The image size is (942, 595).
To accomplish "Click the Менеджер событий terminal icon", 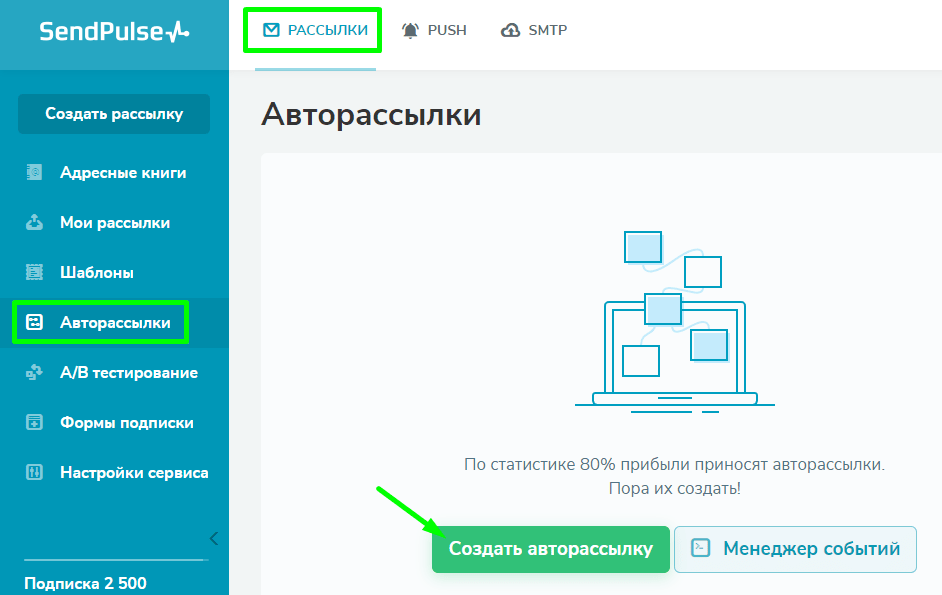I will tap(700, 548).
